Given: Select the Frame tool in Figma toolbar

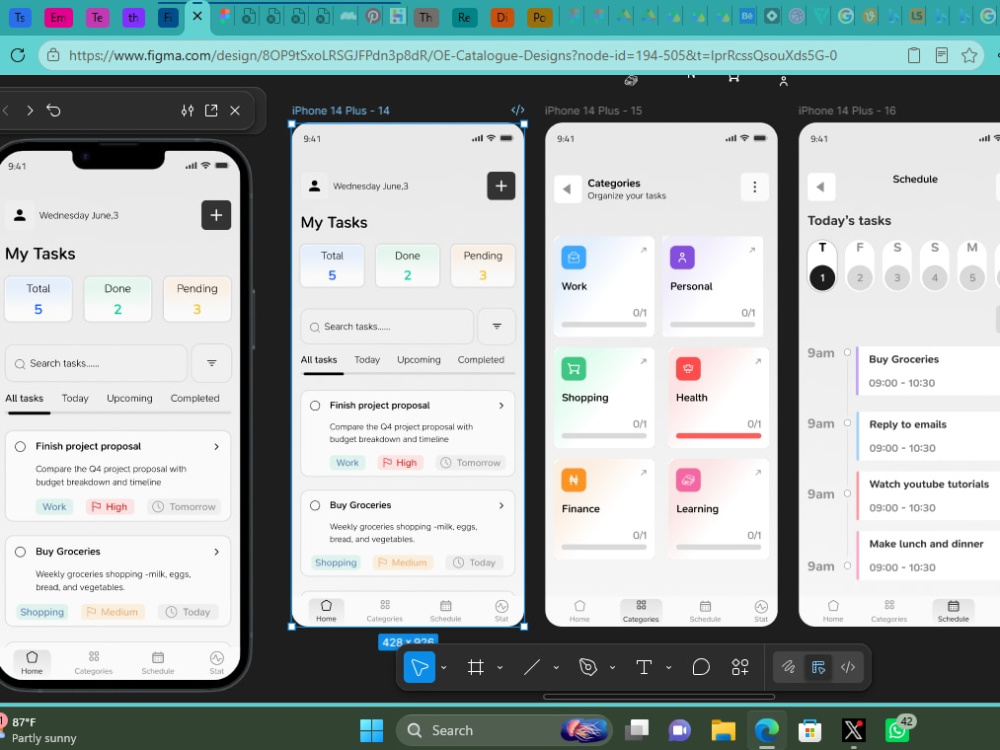Looking at the screenshot, I should pyautogui.click(x=475, y=667).
